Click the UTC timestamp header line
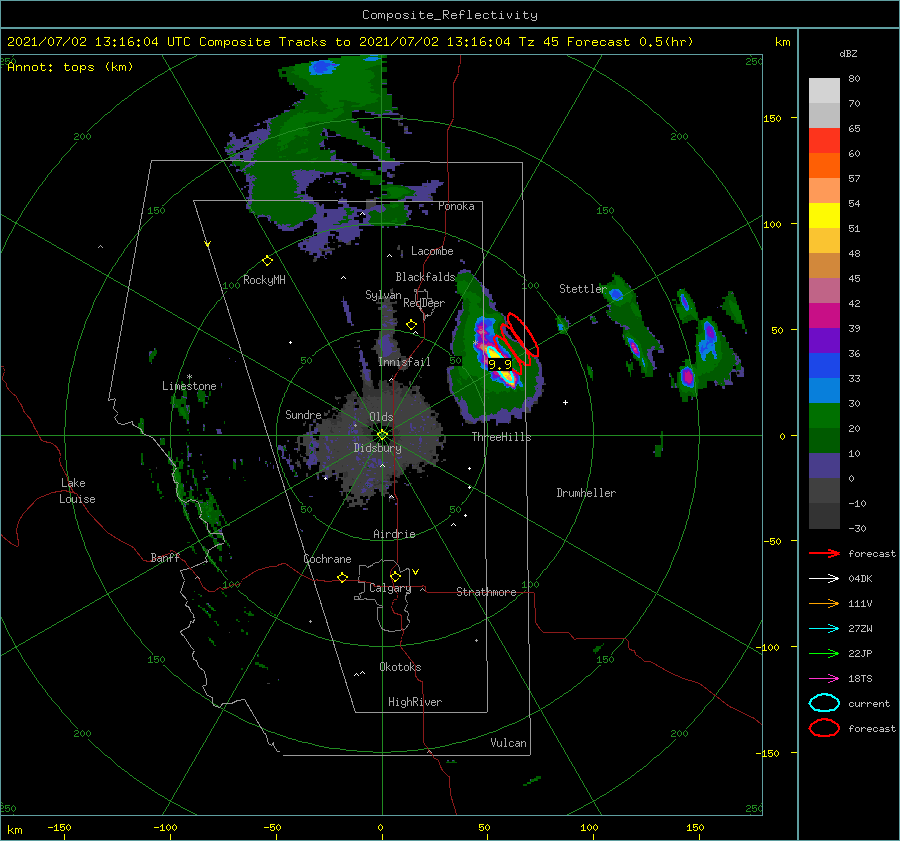The image size is (900, 841). click(x=350, y=42)
